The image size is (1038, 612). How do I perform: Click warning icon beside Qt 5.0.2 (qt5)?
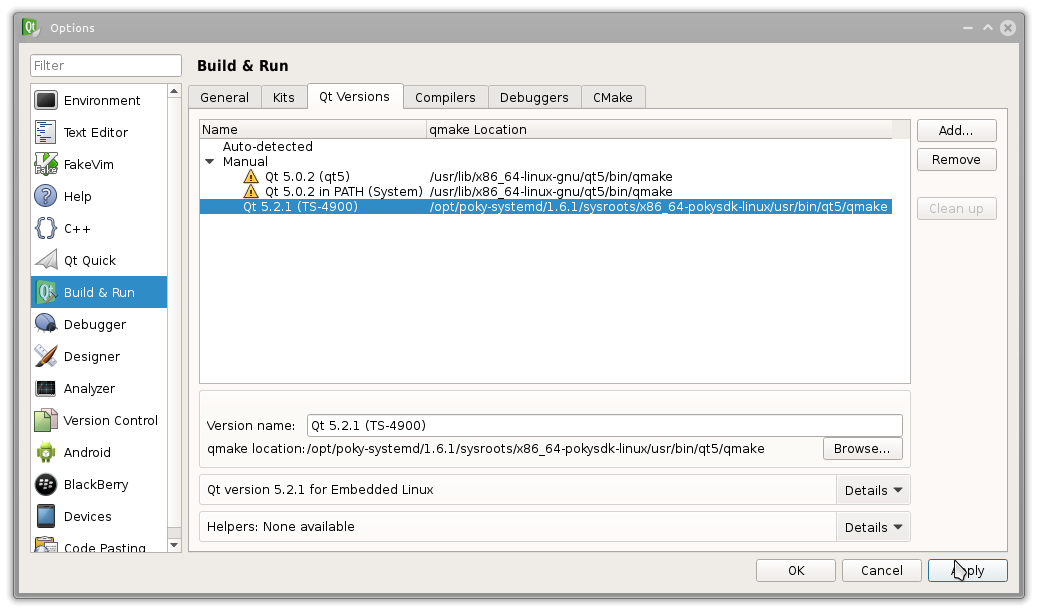[x=251, y=176]
